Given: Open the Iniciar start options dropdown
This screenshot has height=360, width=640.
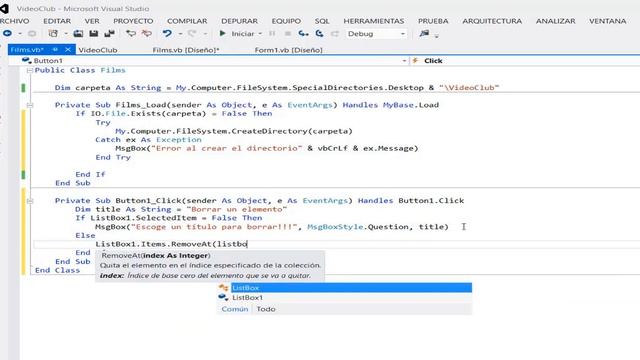Looking at the screenshot, I should [x=260, y=33].
